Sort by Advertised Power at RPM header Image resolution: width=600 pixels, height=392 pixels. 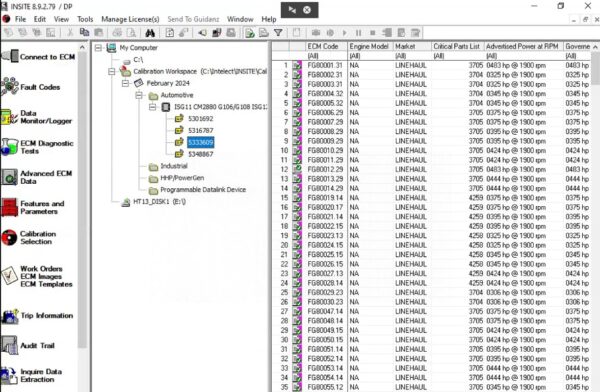[x=523, y=46]
